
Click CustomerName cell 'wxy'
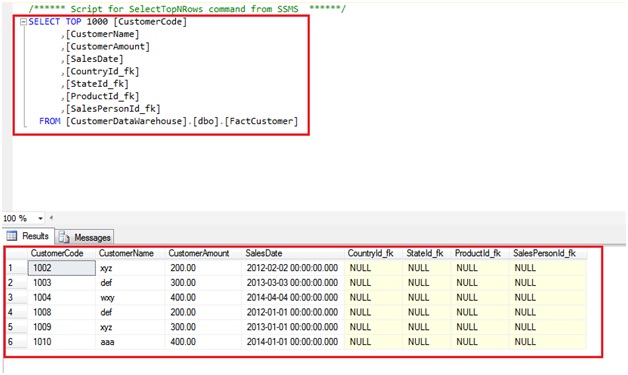[x=130, y=298]
